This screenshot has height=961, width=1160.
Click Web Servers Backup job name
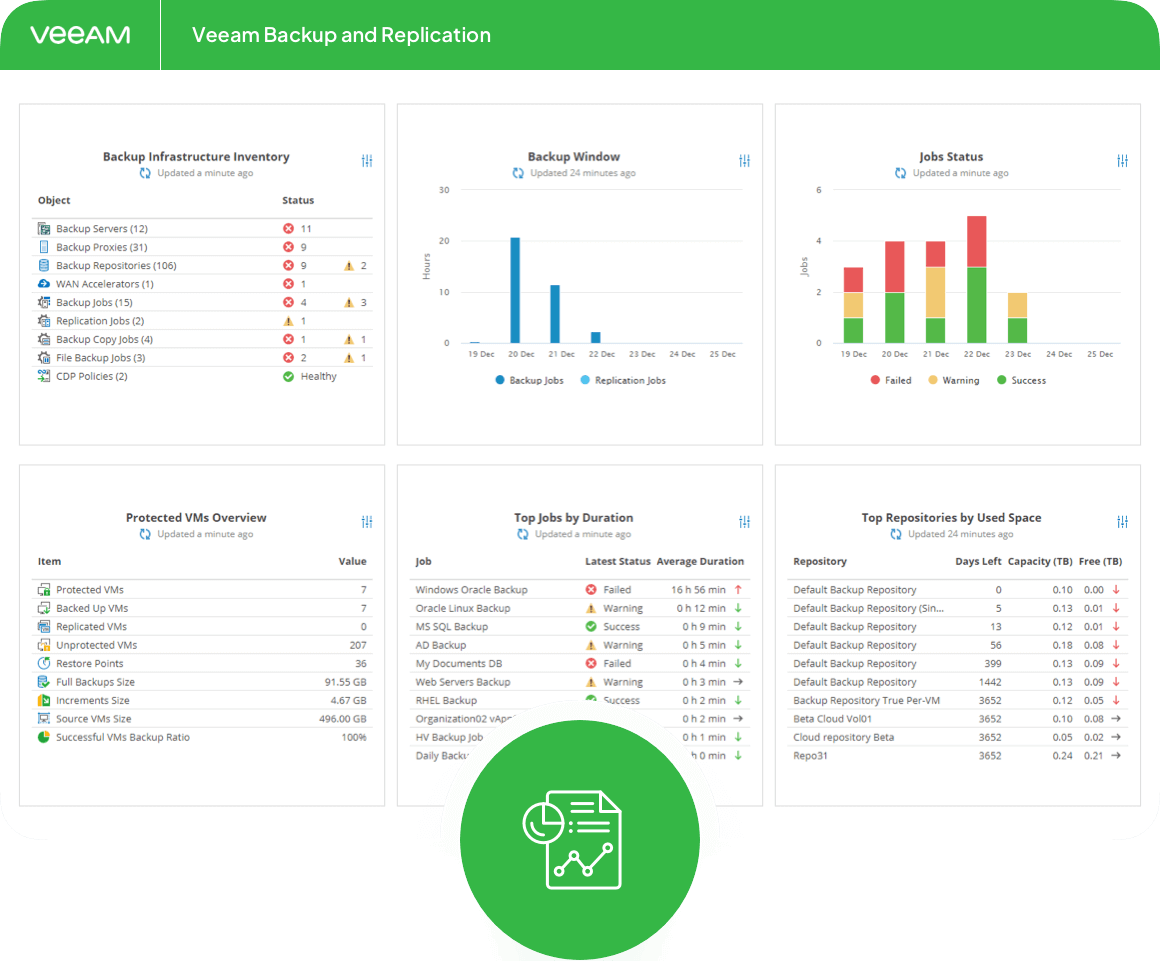(462, 682)
